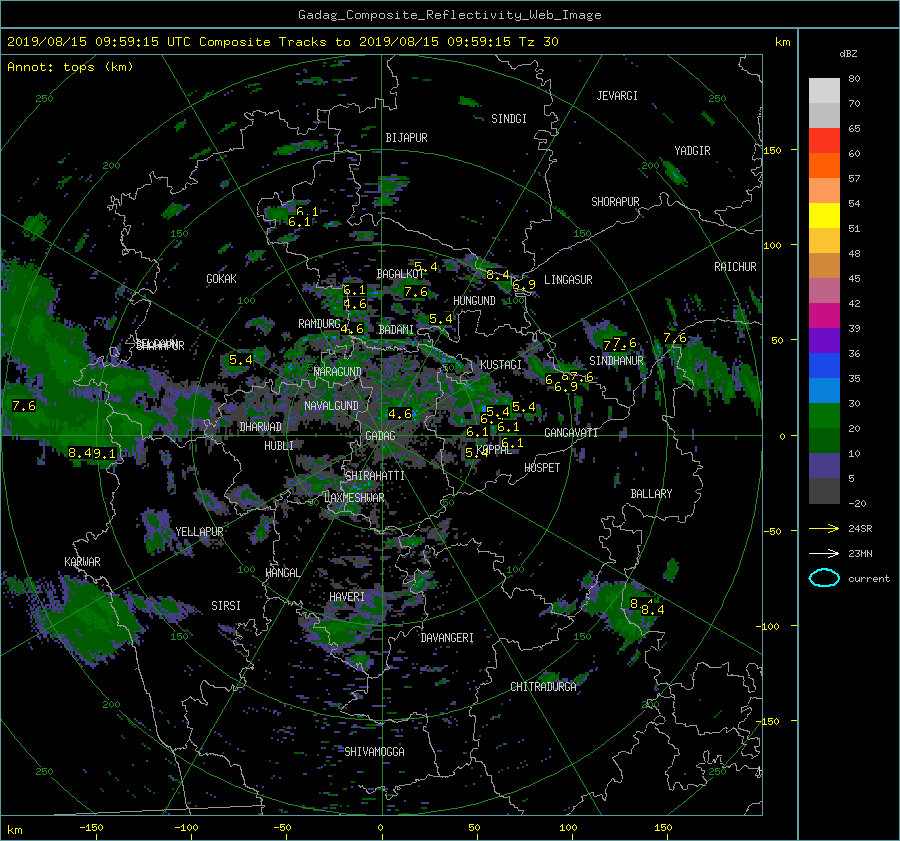Click the '57' value in dBZ legend
The height and width of the screenshot is (841, 900).
coord(854,179)
